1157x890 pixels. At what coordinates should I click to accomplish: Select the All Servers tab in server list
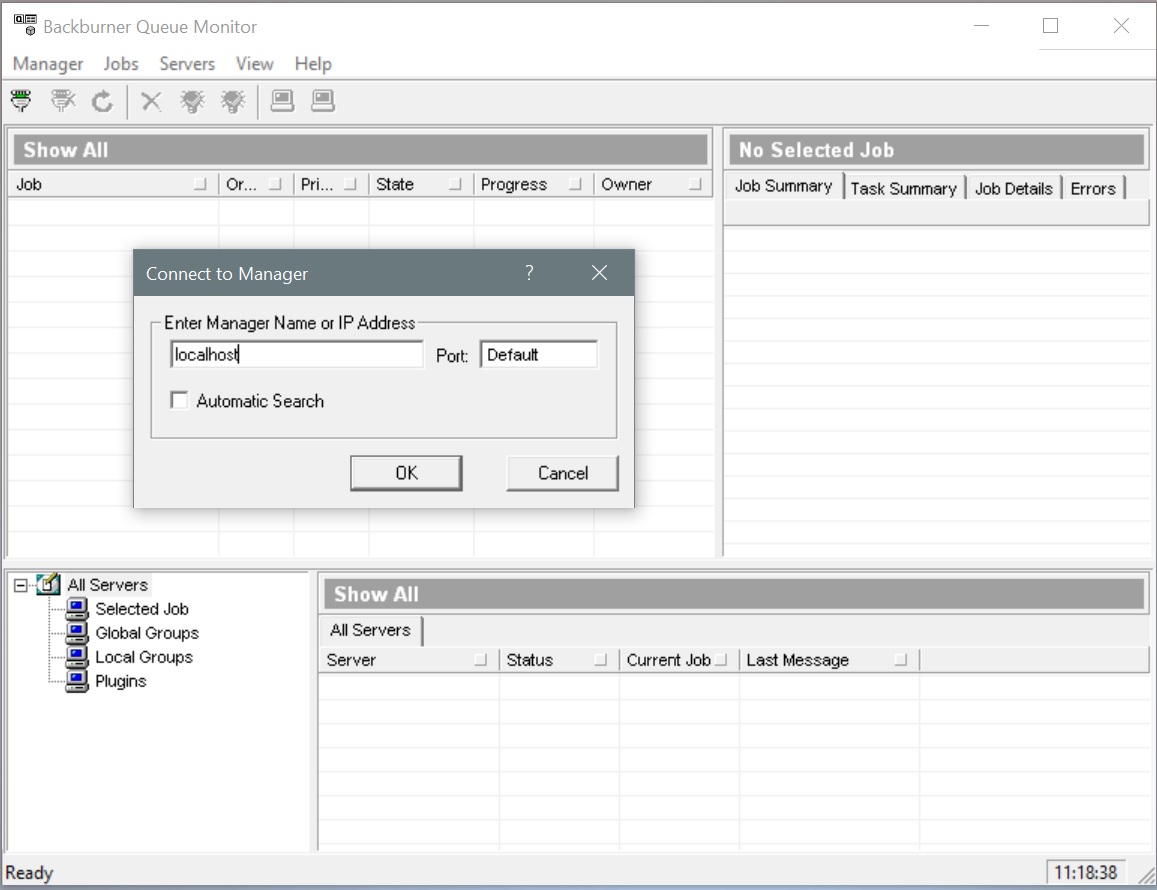[x=370, y=630]
